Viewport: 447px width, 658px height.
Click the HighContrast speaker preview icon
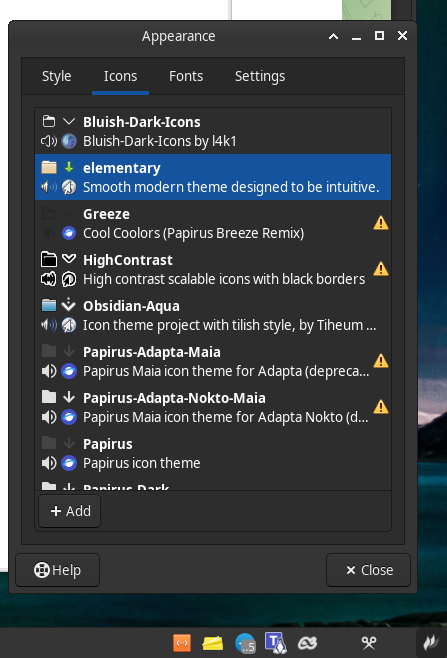[49, 279]
